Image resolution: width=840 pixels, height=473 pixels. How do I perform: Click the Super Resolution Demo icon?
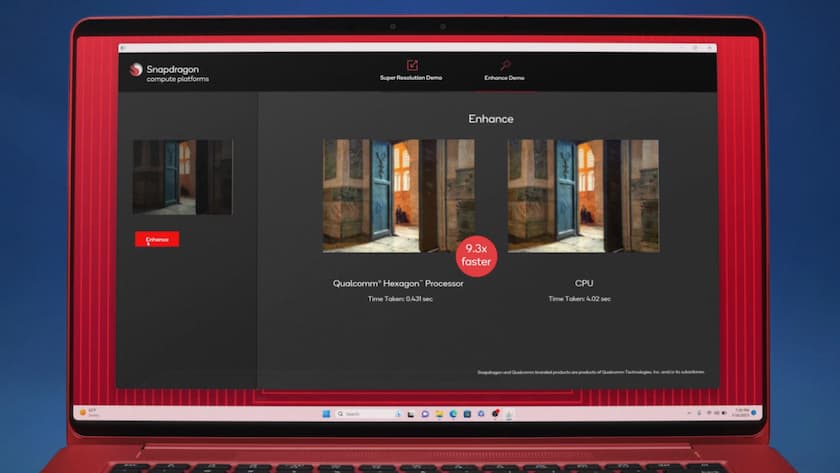[411, 65]
